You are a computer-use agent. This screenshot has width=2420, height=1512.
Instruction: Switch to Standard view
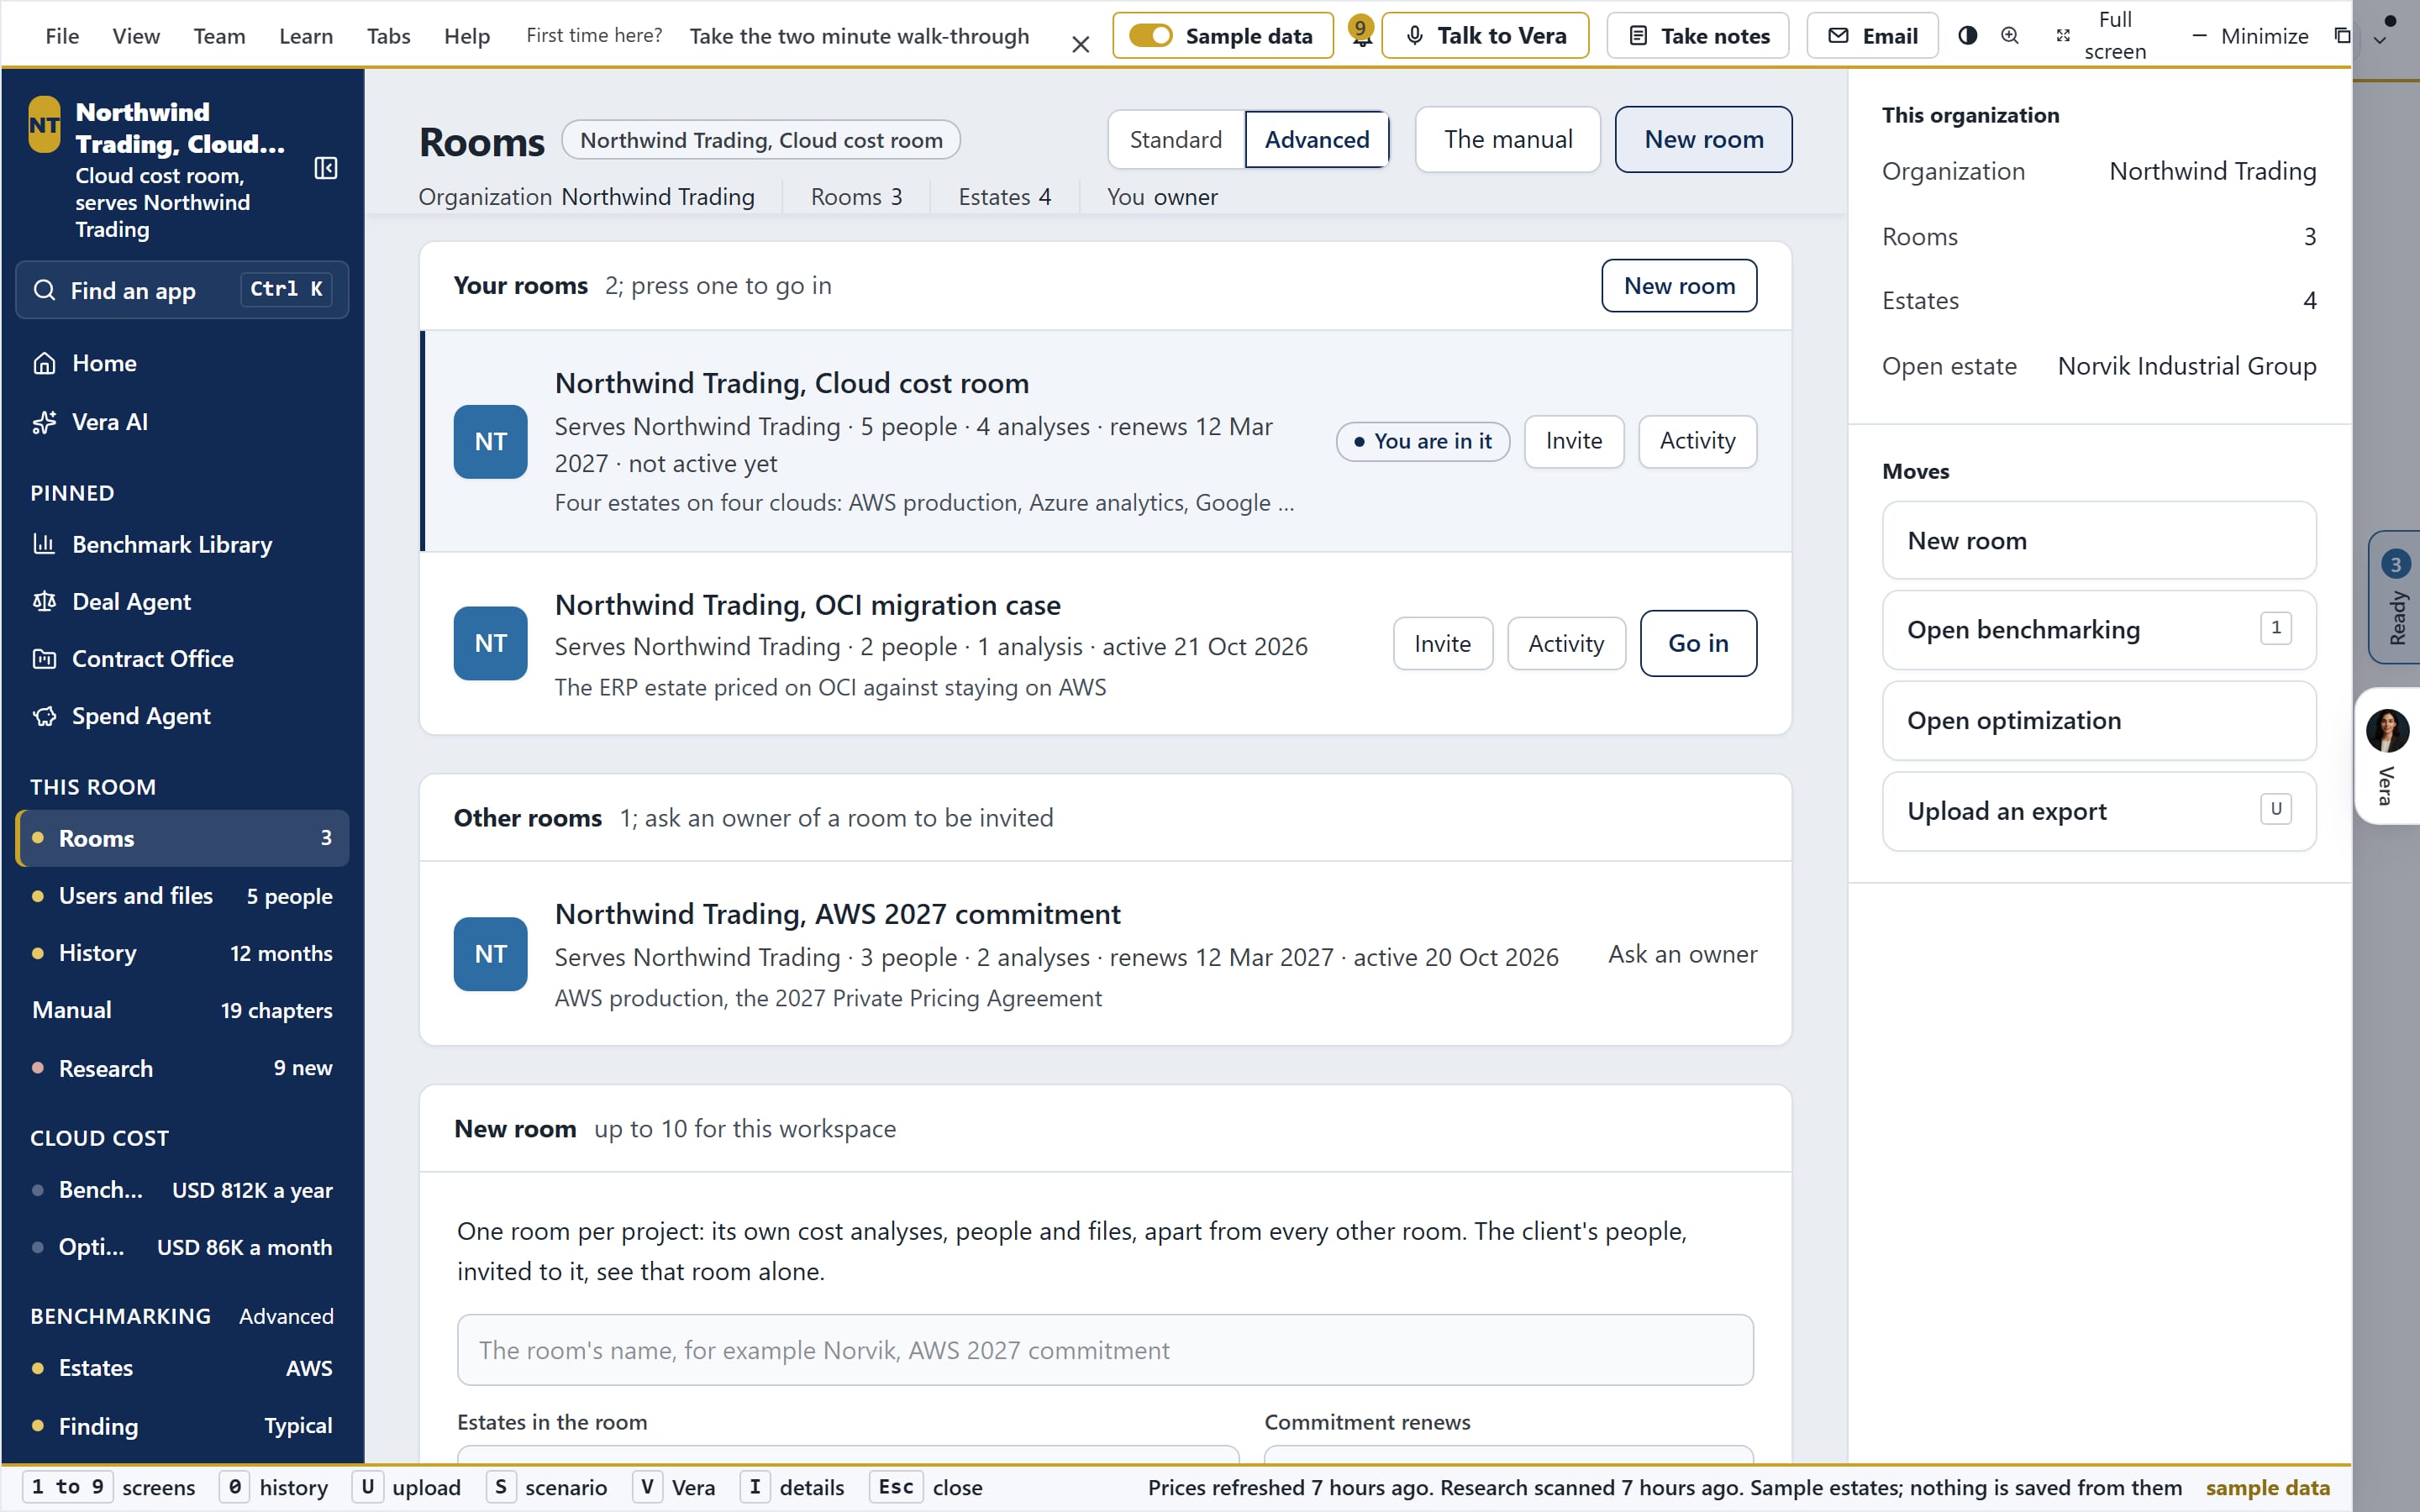[x=1176, y=139]
